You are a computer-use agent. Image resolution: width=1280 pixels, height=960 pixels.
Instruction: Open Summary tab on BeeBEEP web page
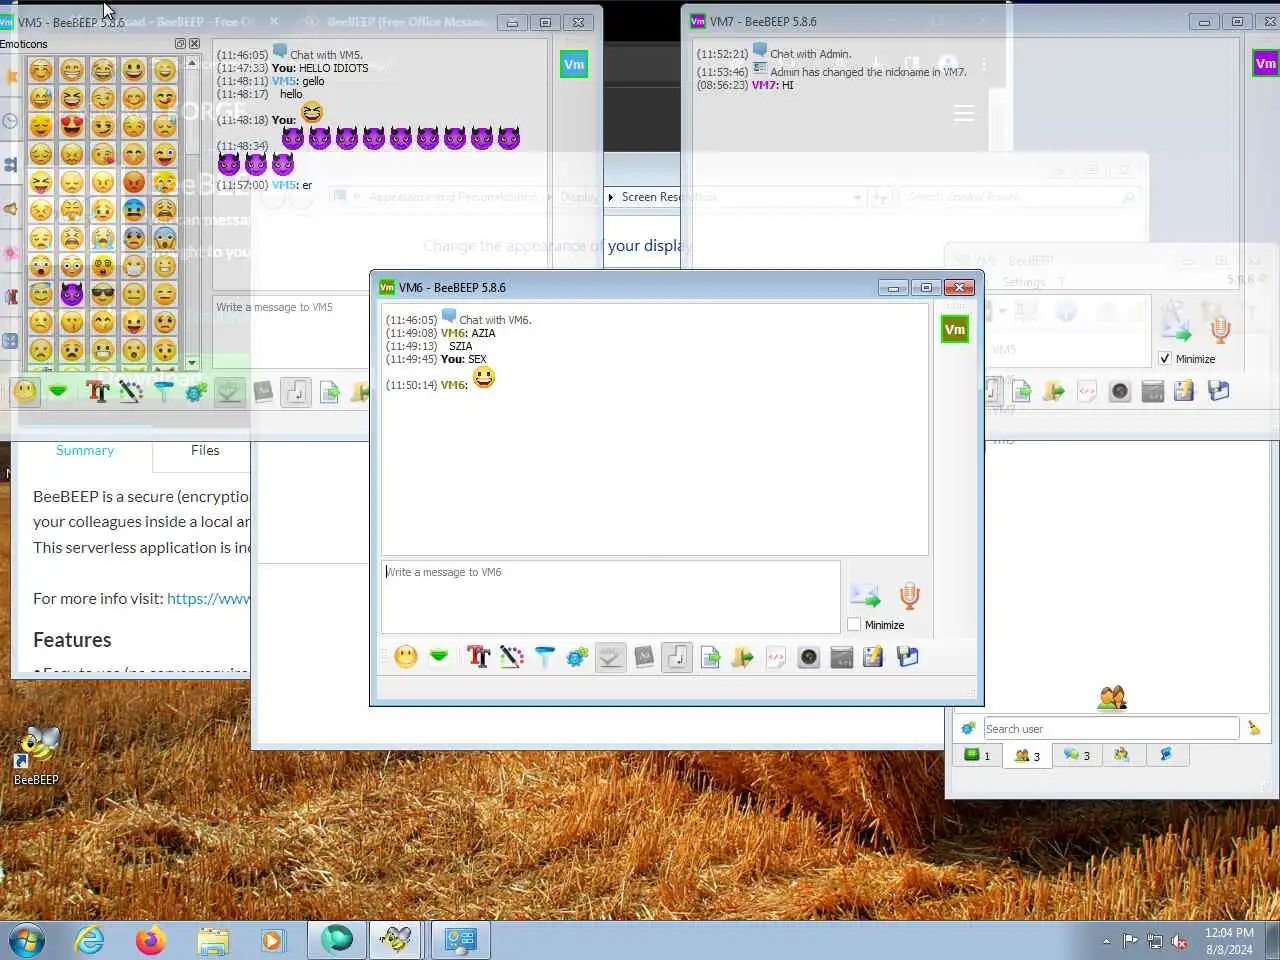click(85, 450)
